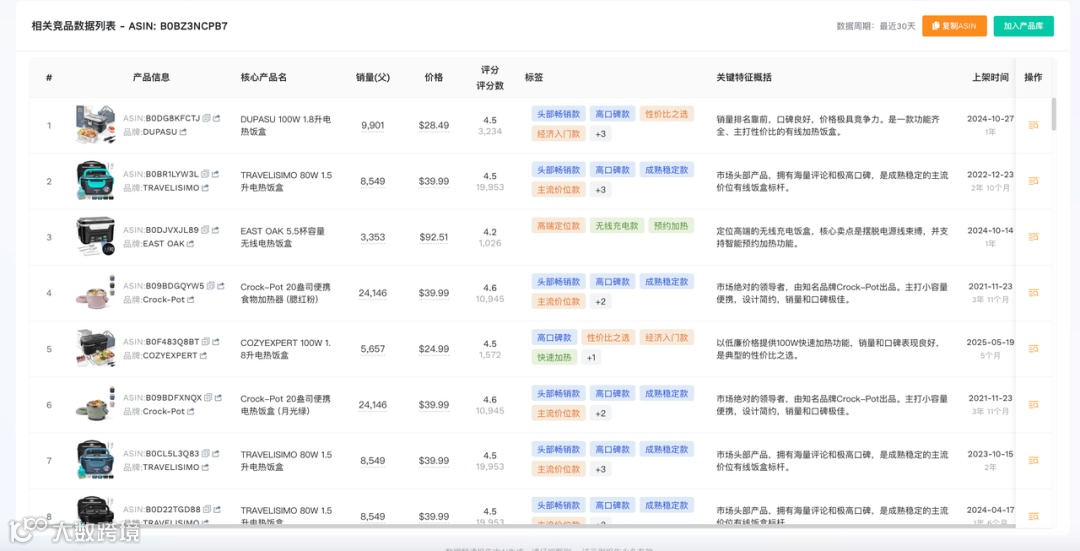The height and width of the screenshot is (551, 1080).
Task: Open external link for ASIN B09BDFXNQX
Action: [x=218, y=398]
